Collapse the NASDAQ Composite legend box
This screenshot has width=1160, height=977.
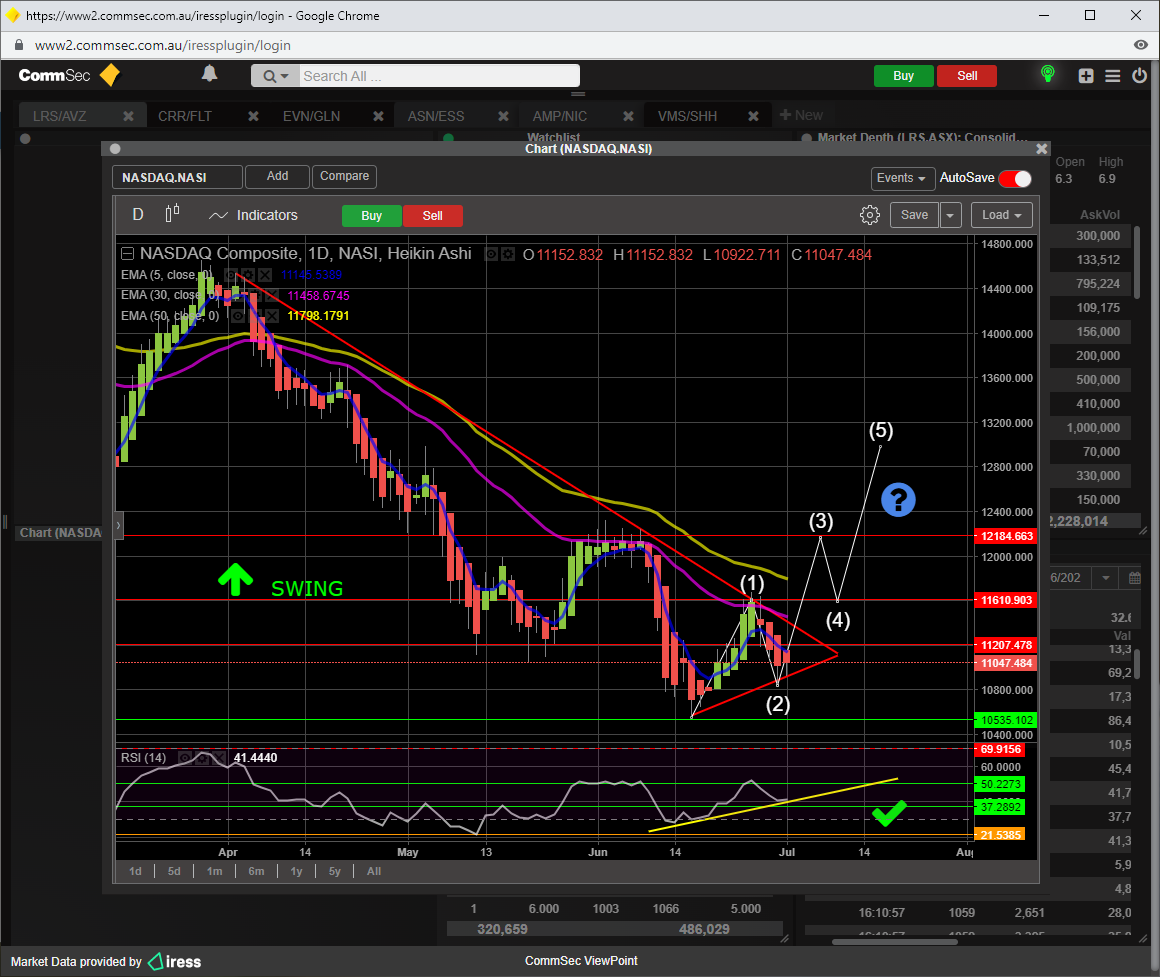[x=127, y=254]
